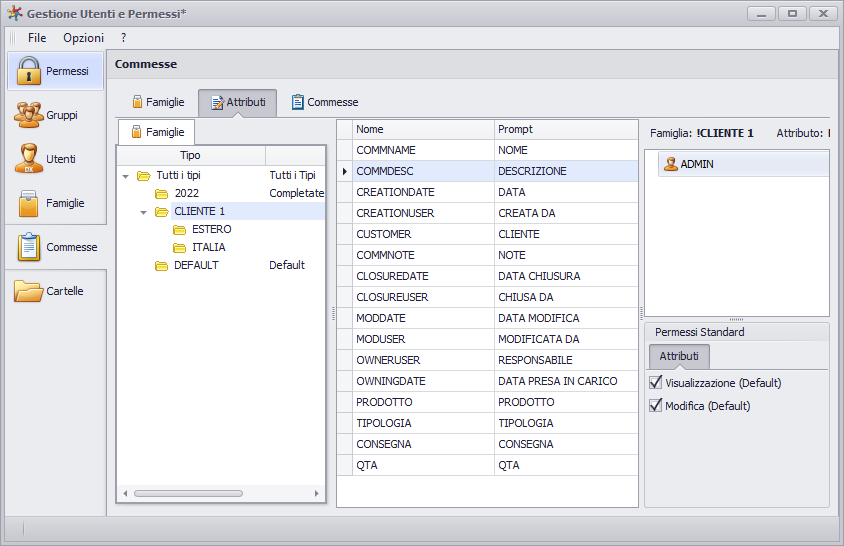Select the Attributi tab under Permessi Standard

679,356
